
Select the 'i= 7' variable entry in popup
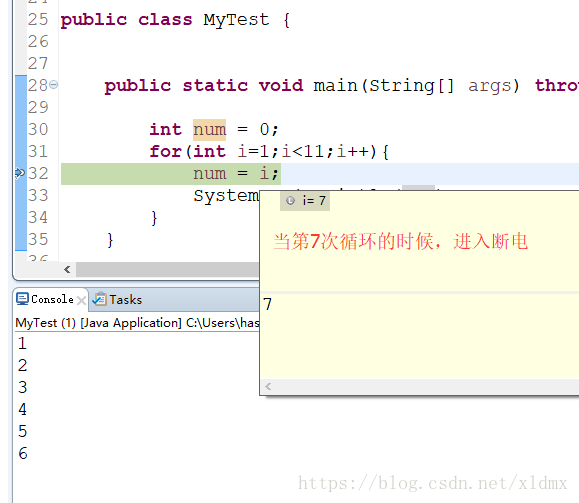pos(305,201)
